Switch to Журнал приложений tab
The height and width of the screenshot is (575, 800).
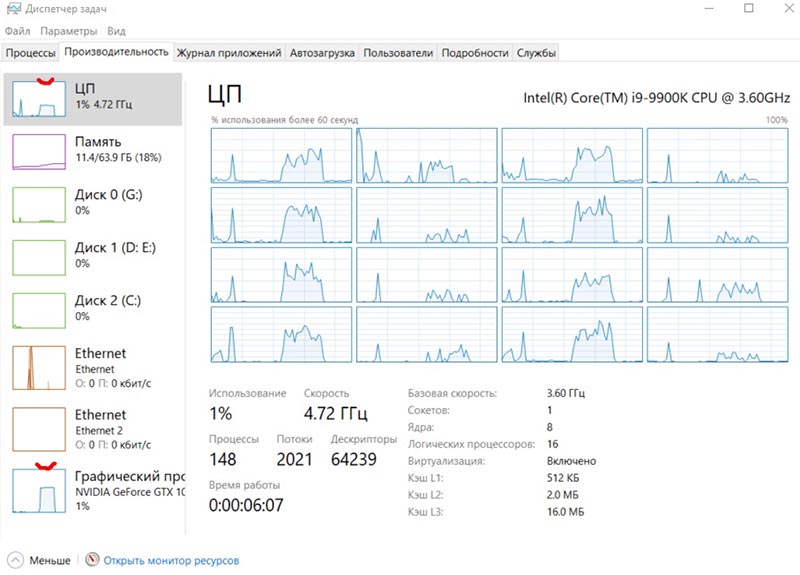coord(229,53)
